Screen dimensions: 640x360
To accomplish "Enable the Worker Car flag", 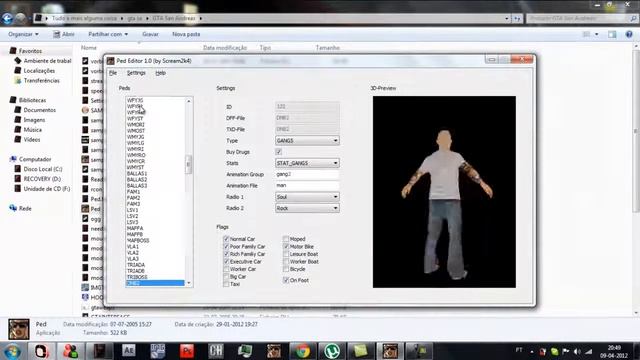I will [x=226, y=269].
